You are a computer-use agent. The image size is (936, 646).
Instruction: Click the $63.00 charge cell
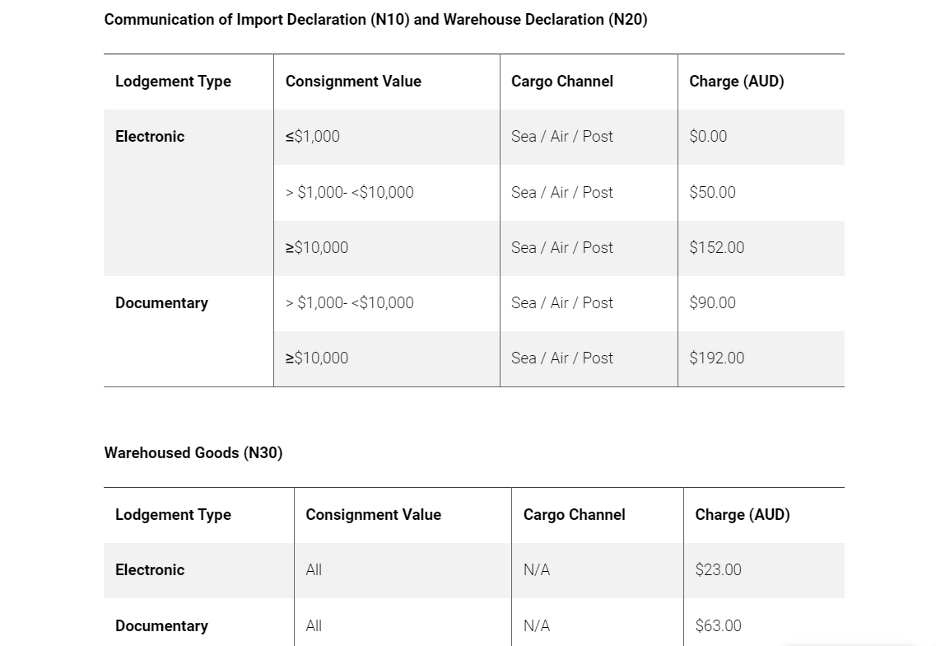pyautogui.click(x=718, y=626)
